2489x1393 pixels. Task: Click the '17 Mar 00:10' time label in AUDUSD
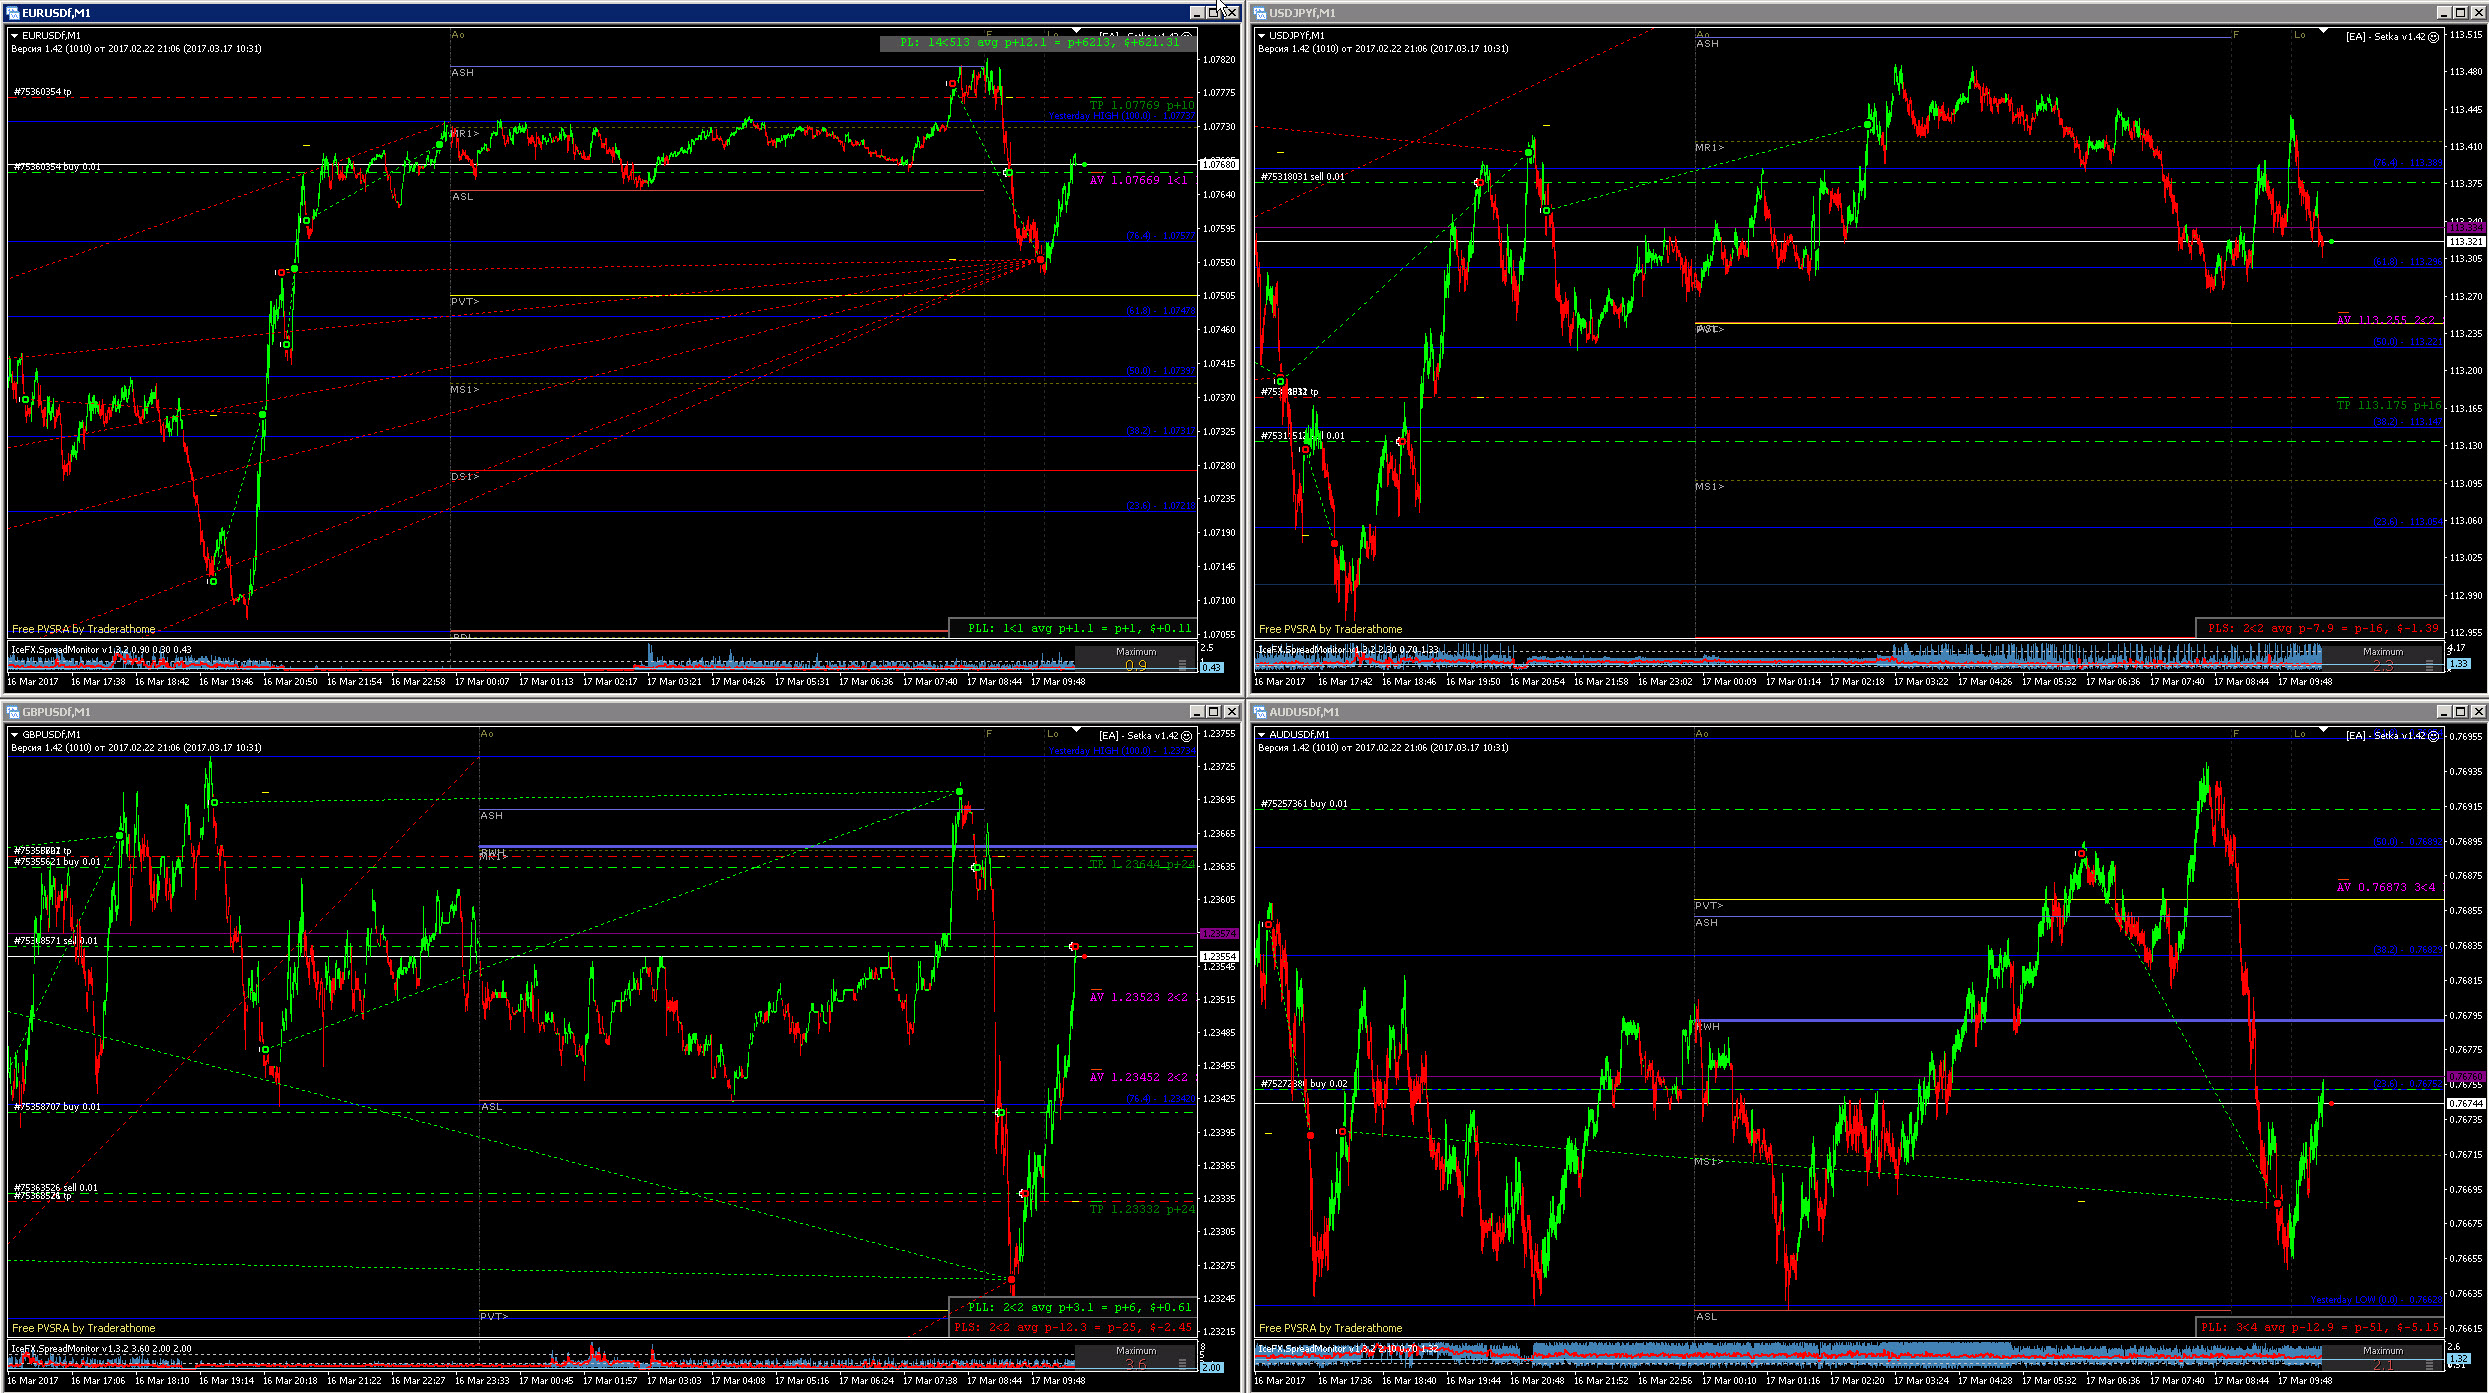point(1729,1381)
